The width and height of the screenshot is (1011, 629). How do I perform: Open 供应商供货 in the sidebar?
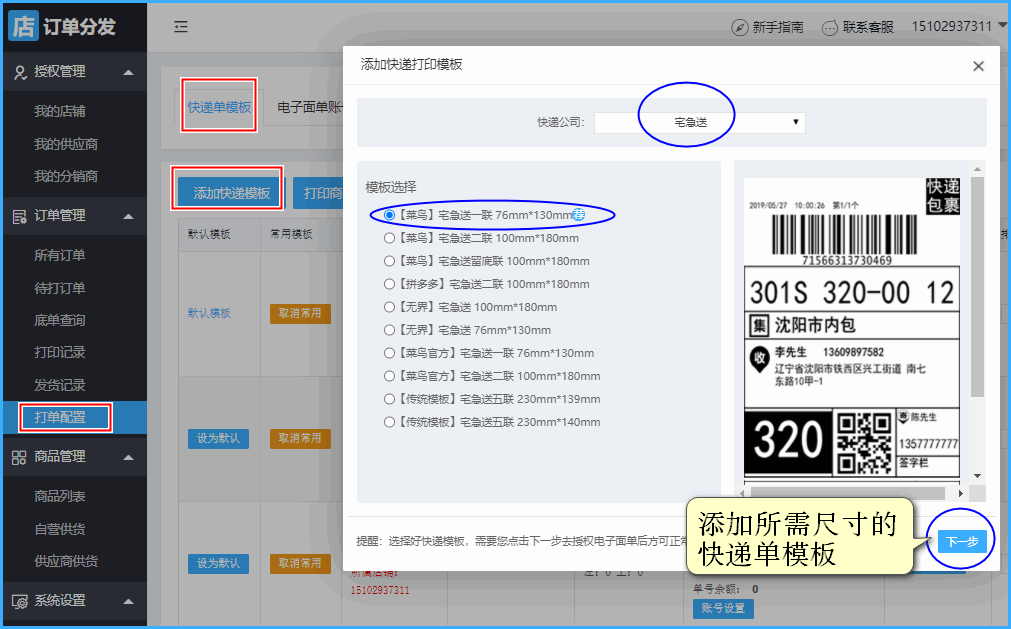pyautogui.click(x=66, y=561)
